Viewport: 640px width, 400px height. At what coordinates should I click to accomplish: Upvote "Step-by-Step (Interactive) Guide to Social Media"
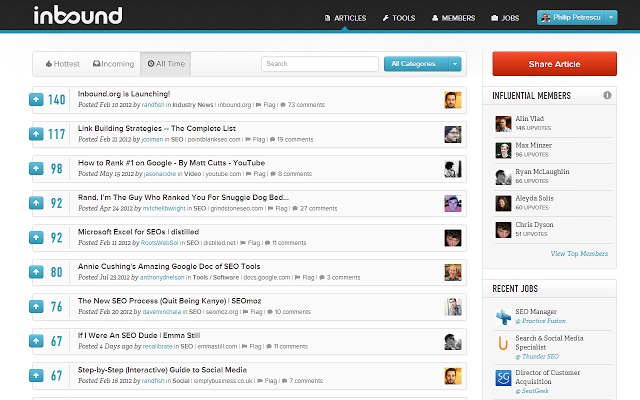tap(36, 375)
